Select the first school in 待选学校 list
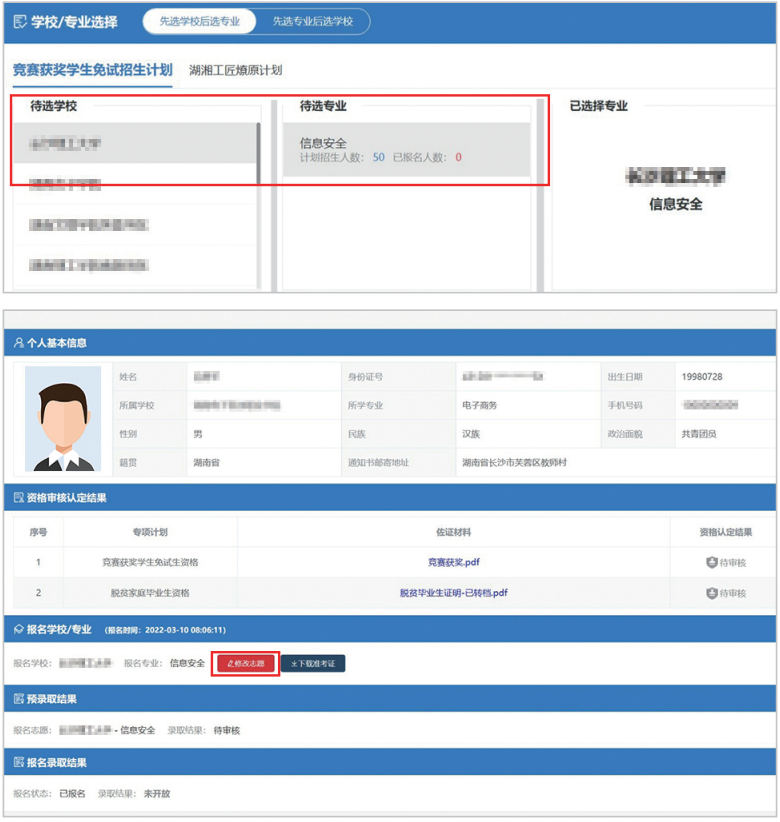 pyautogui.click(x=133, y=144)
